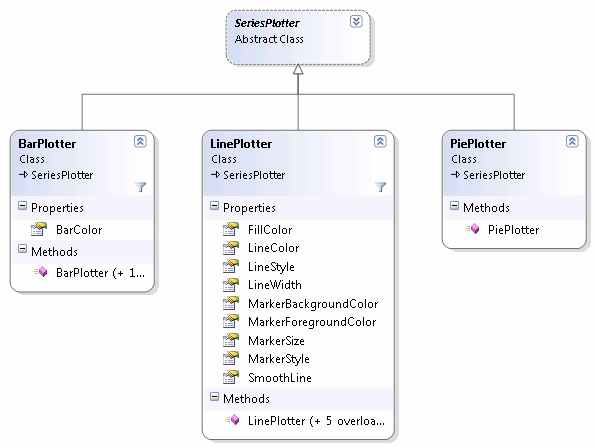Click the LineStyle property icon

(x=231, y=266)
